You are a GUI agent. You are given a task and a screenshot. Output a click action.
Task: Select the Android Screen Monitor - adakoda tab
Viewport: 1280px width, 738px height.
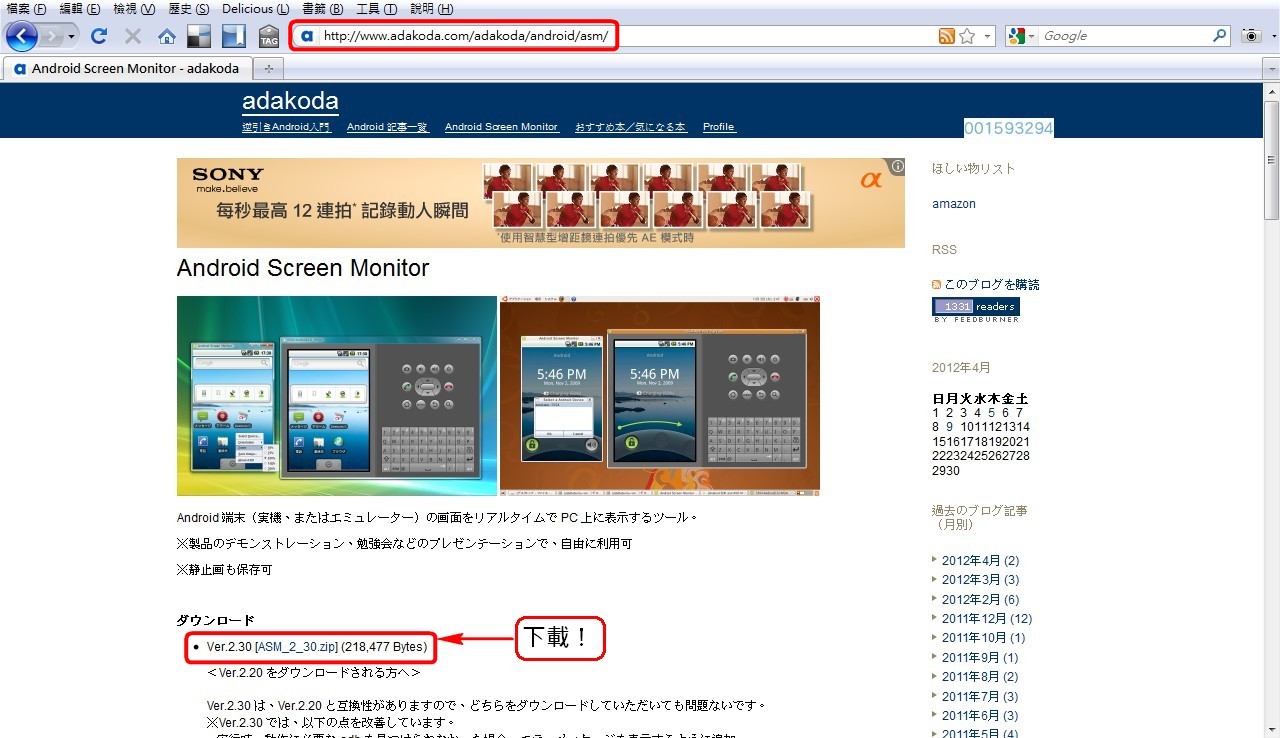(x=127, y=69)
